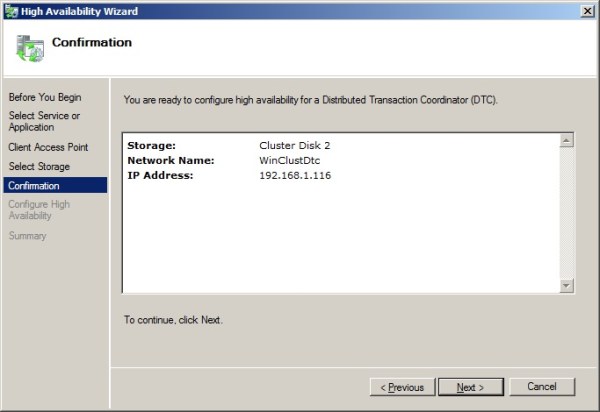Close the High Availability Wizard window
The height and width of the screenshot is (412, 600).
coord(585,11)
